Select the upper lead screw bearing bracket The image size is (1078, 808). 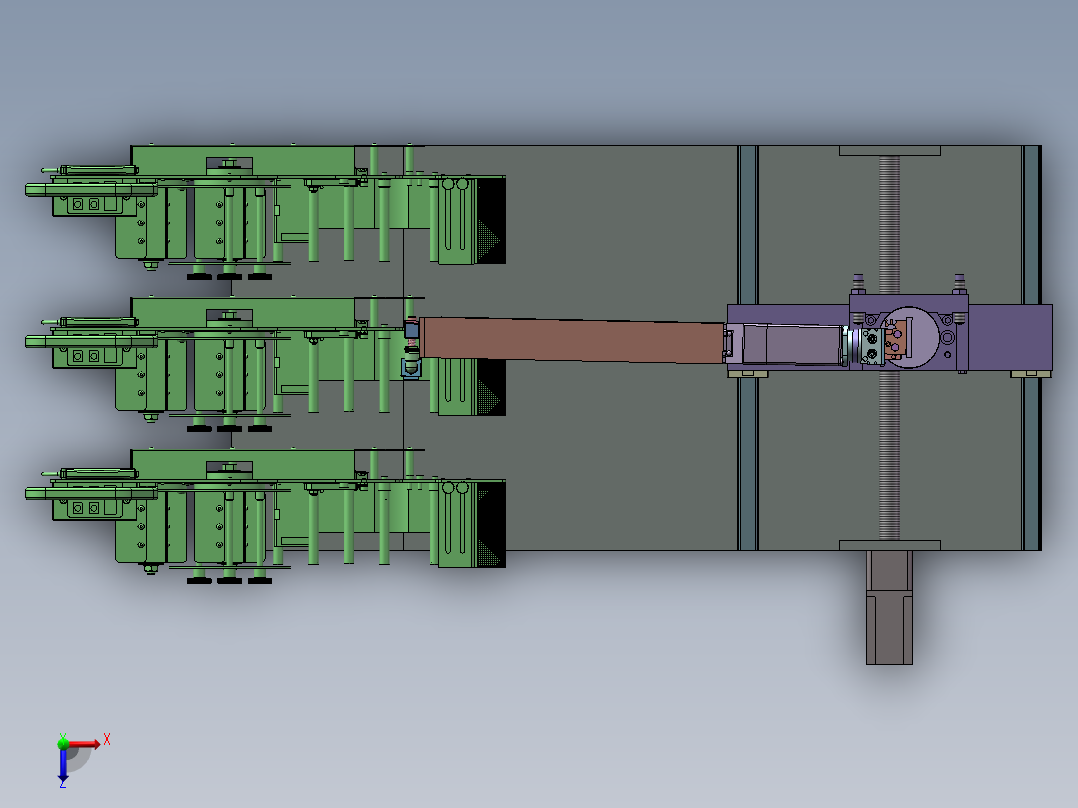(890, 150)
